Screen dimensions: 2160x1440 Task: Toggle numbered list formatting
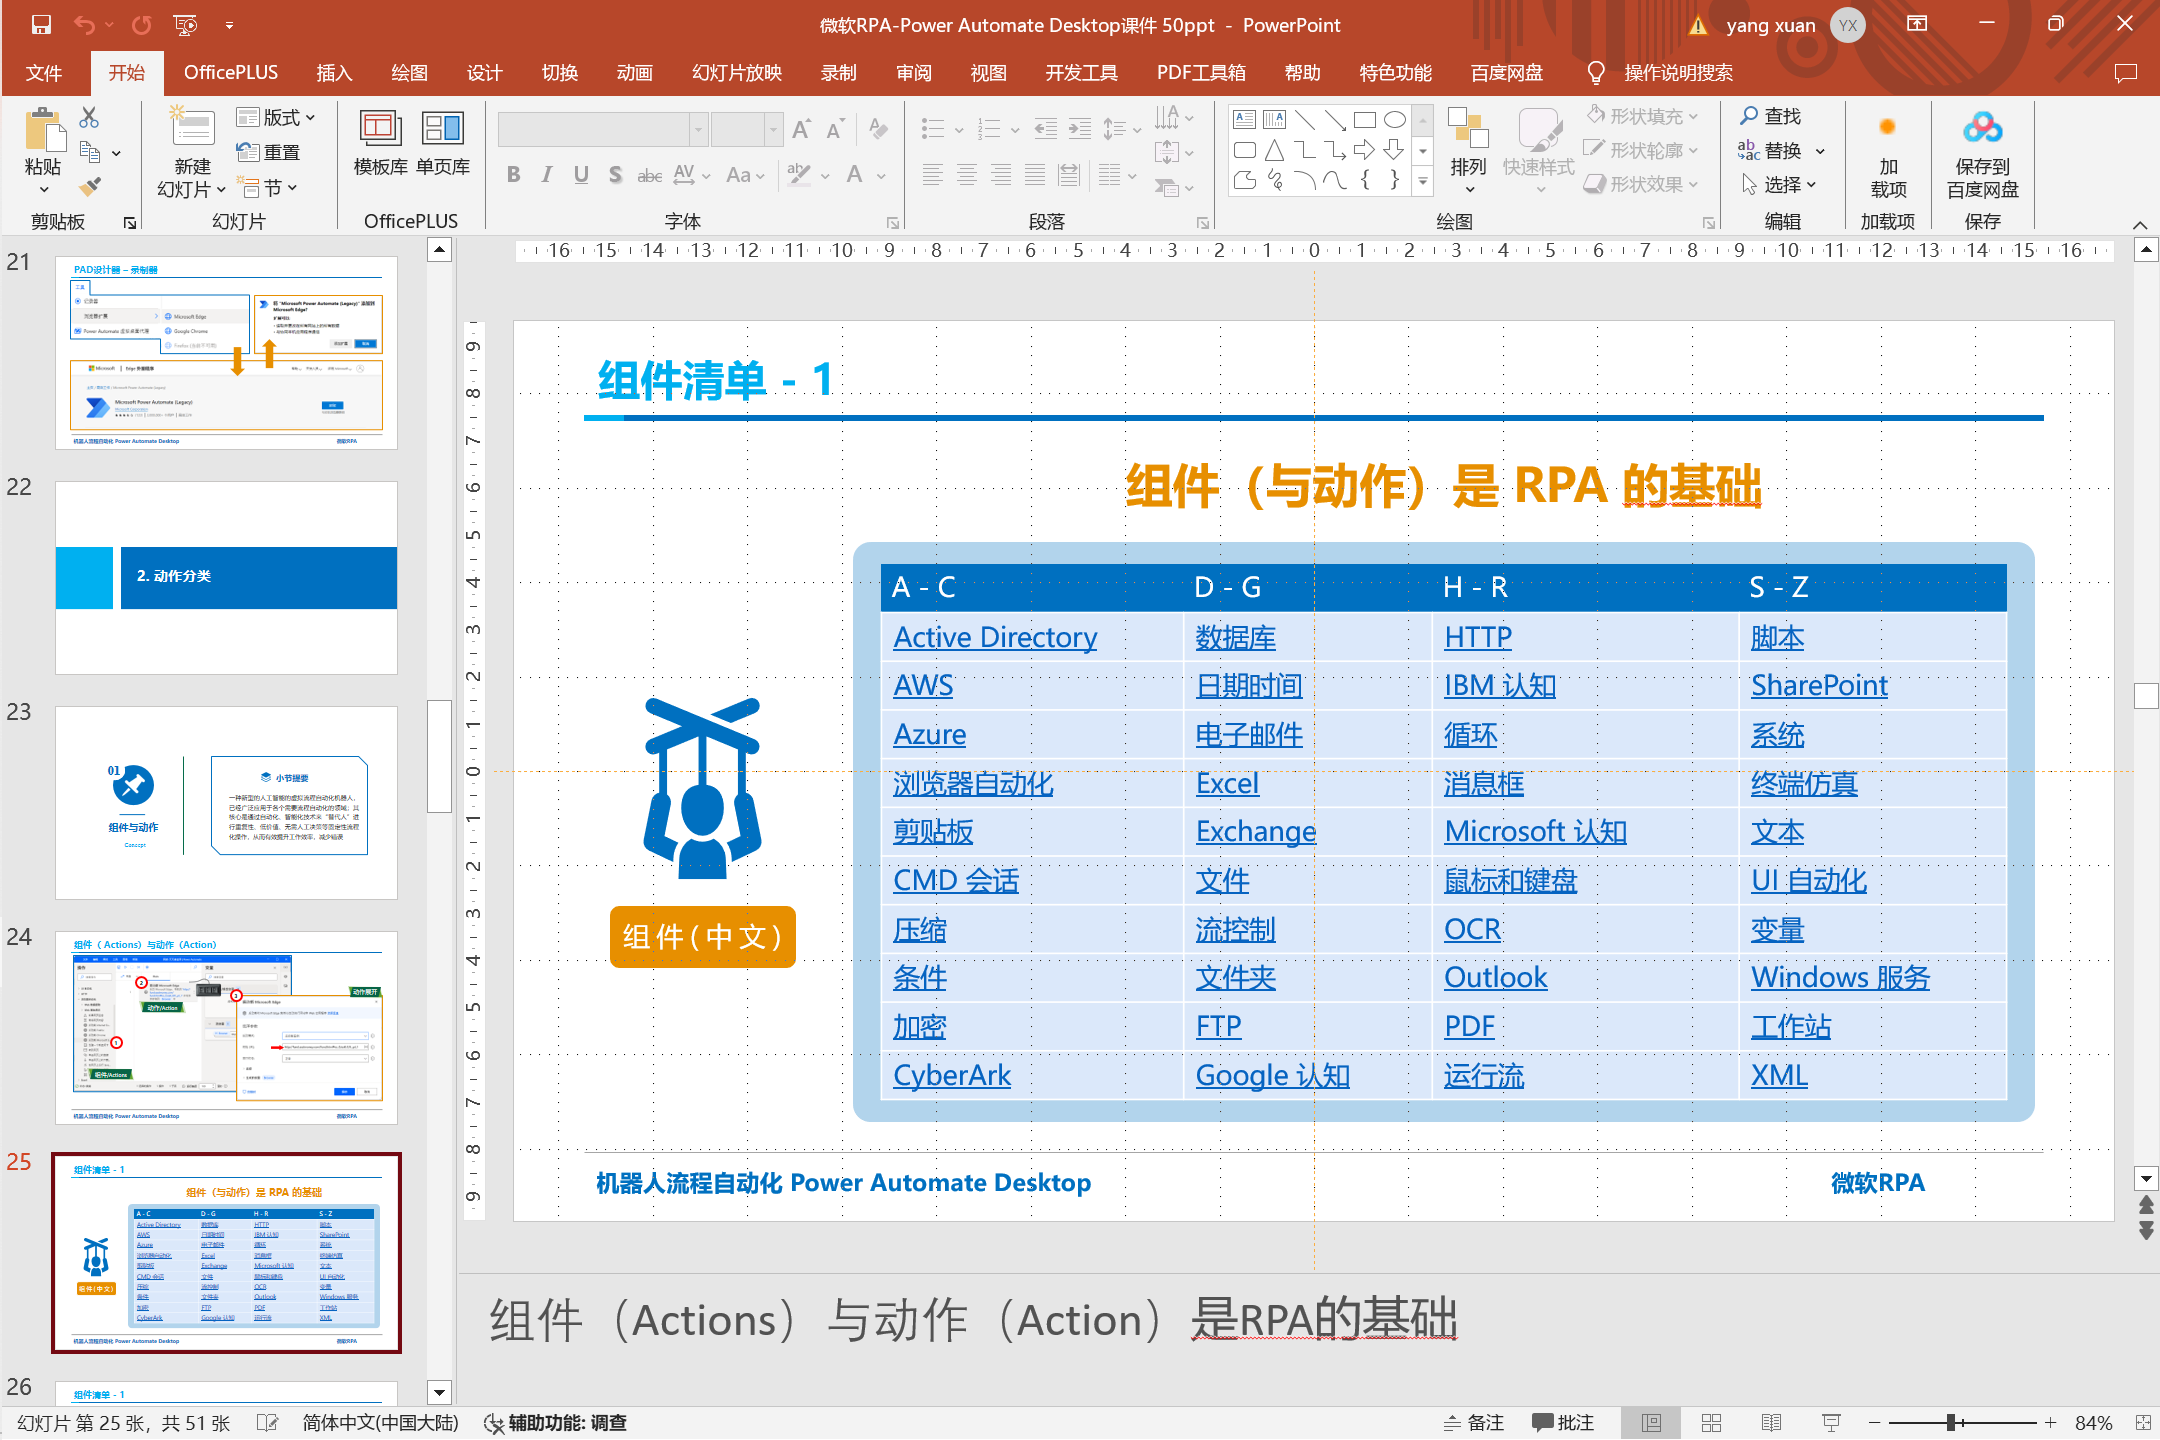tap(989, 128)
